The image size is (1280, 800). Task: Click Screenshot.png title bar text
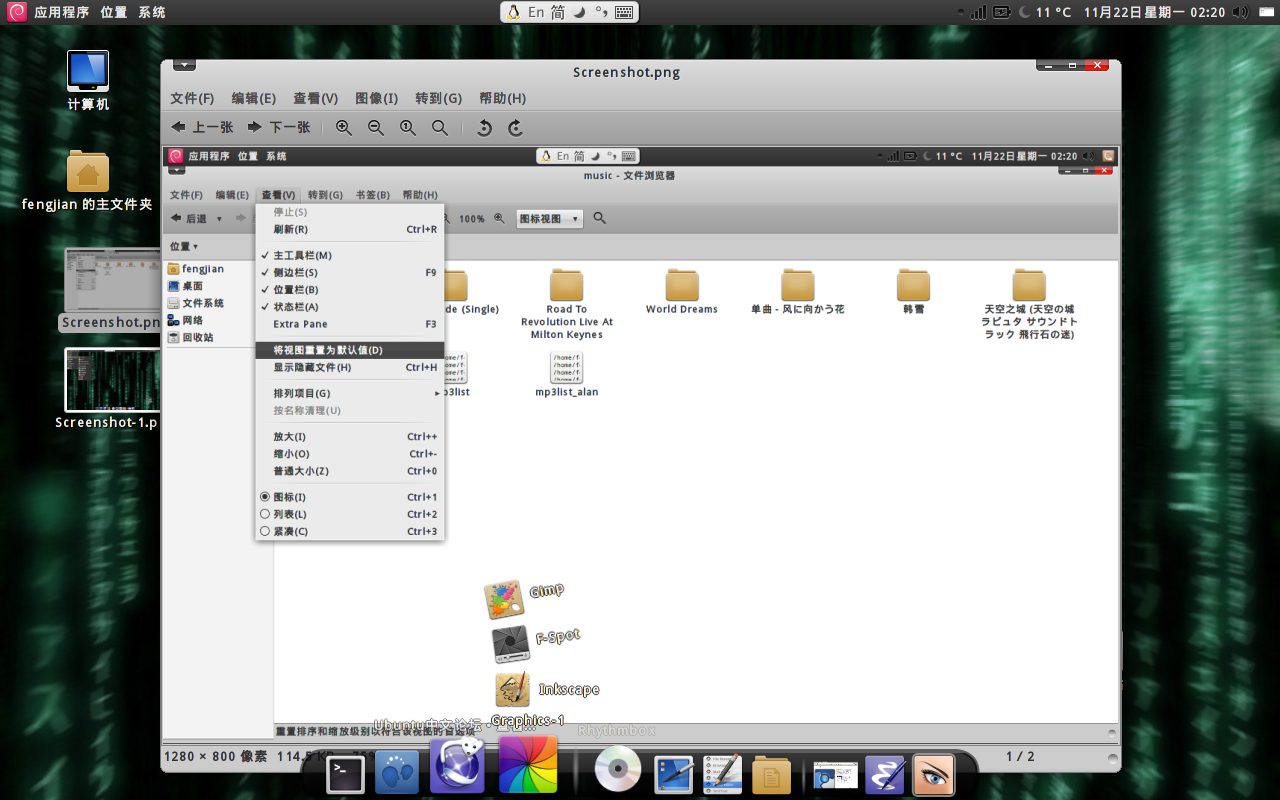(626, 72)
